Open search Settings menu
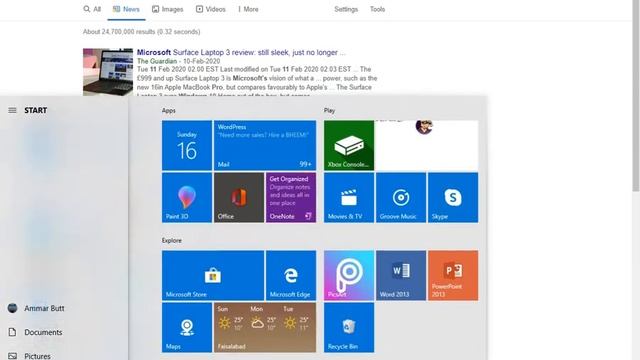This screenshot has width=640, height=360. pos(346,9)
